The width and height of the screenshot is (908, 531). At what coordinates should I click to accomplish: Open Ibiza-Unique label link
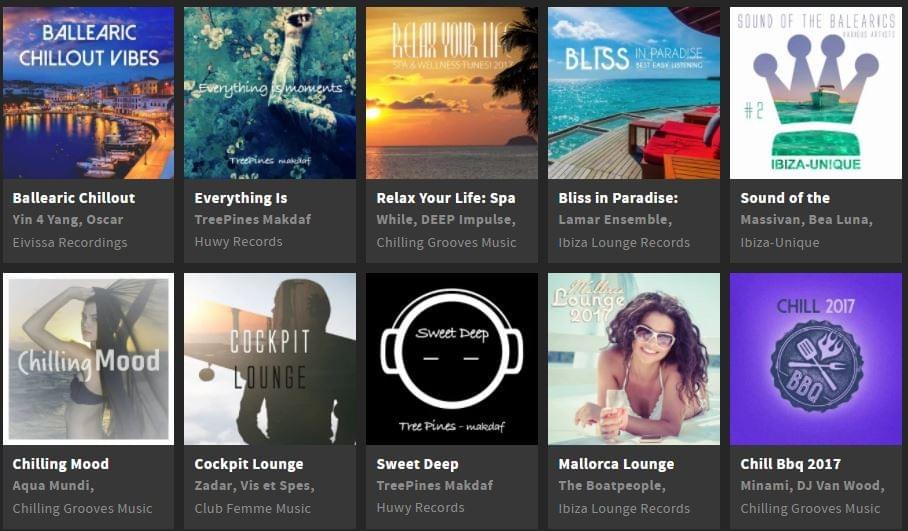(x=779, y=243)
